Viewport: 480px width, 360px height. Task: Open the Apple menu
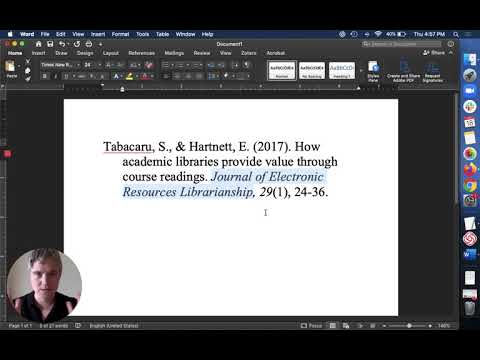click(10, 34)
